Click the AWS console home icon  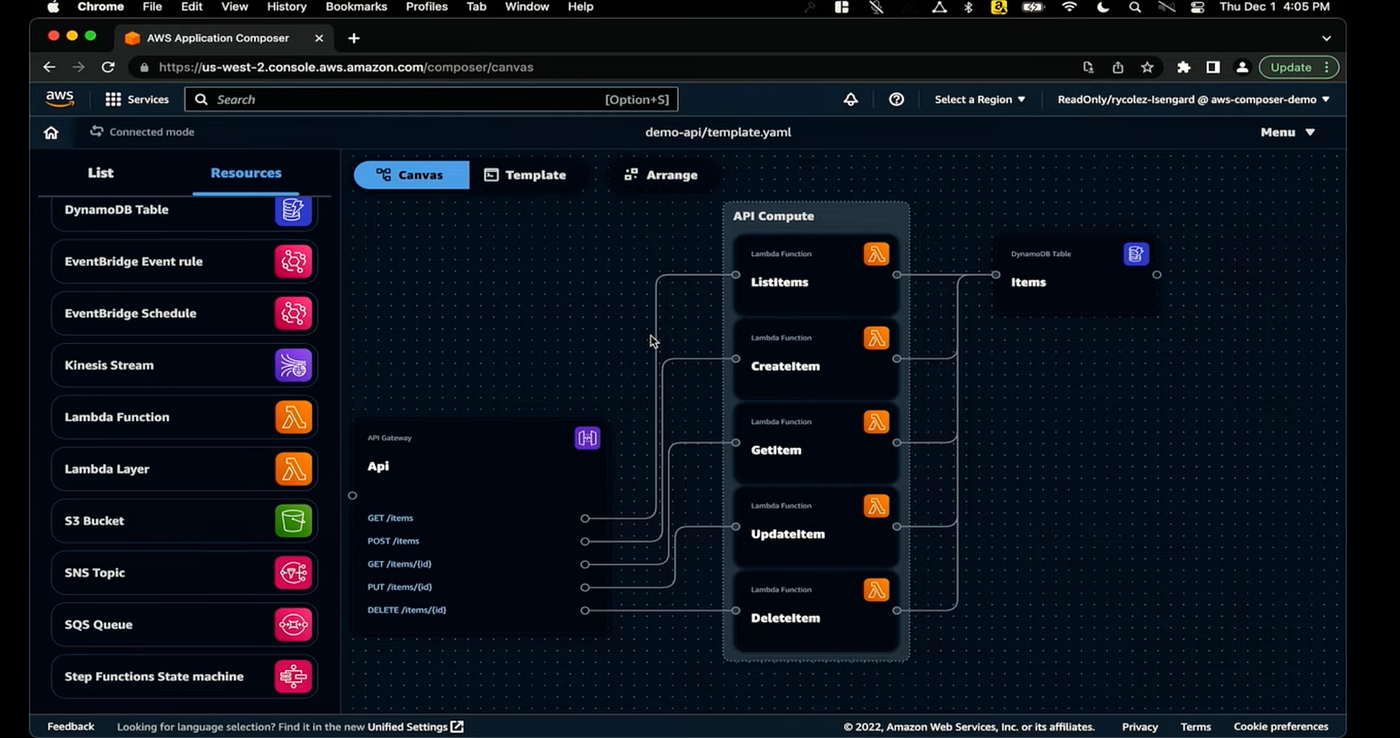tap(51, 132)
